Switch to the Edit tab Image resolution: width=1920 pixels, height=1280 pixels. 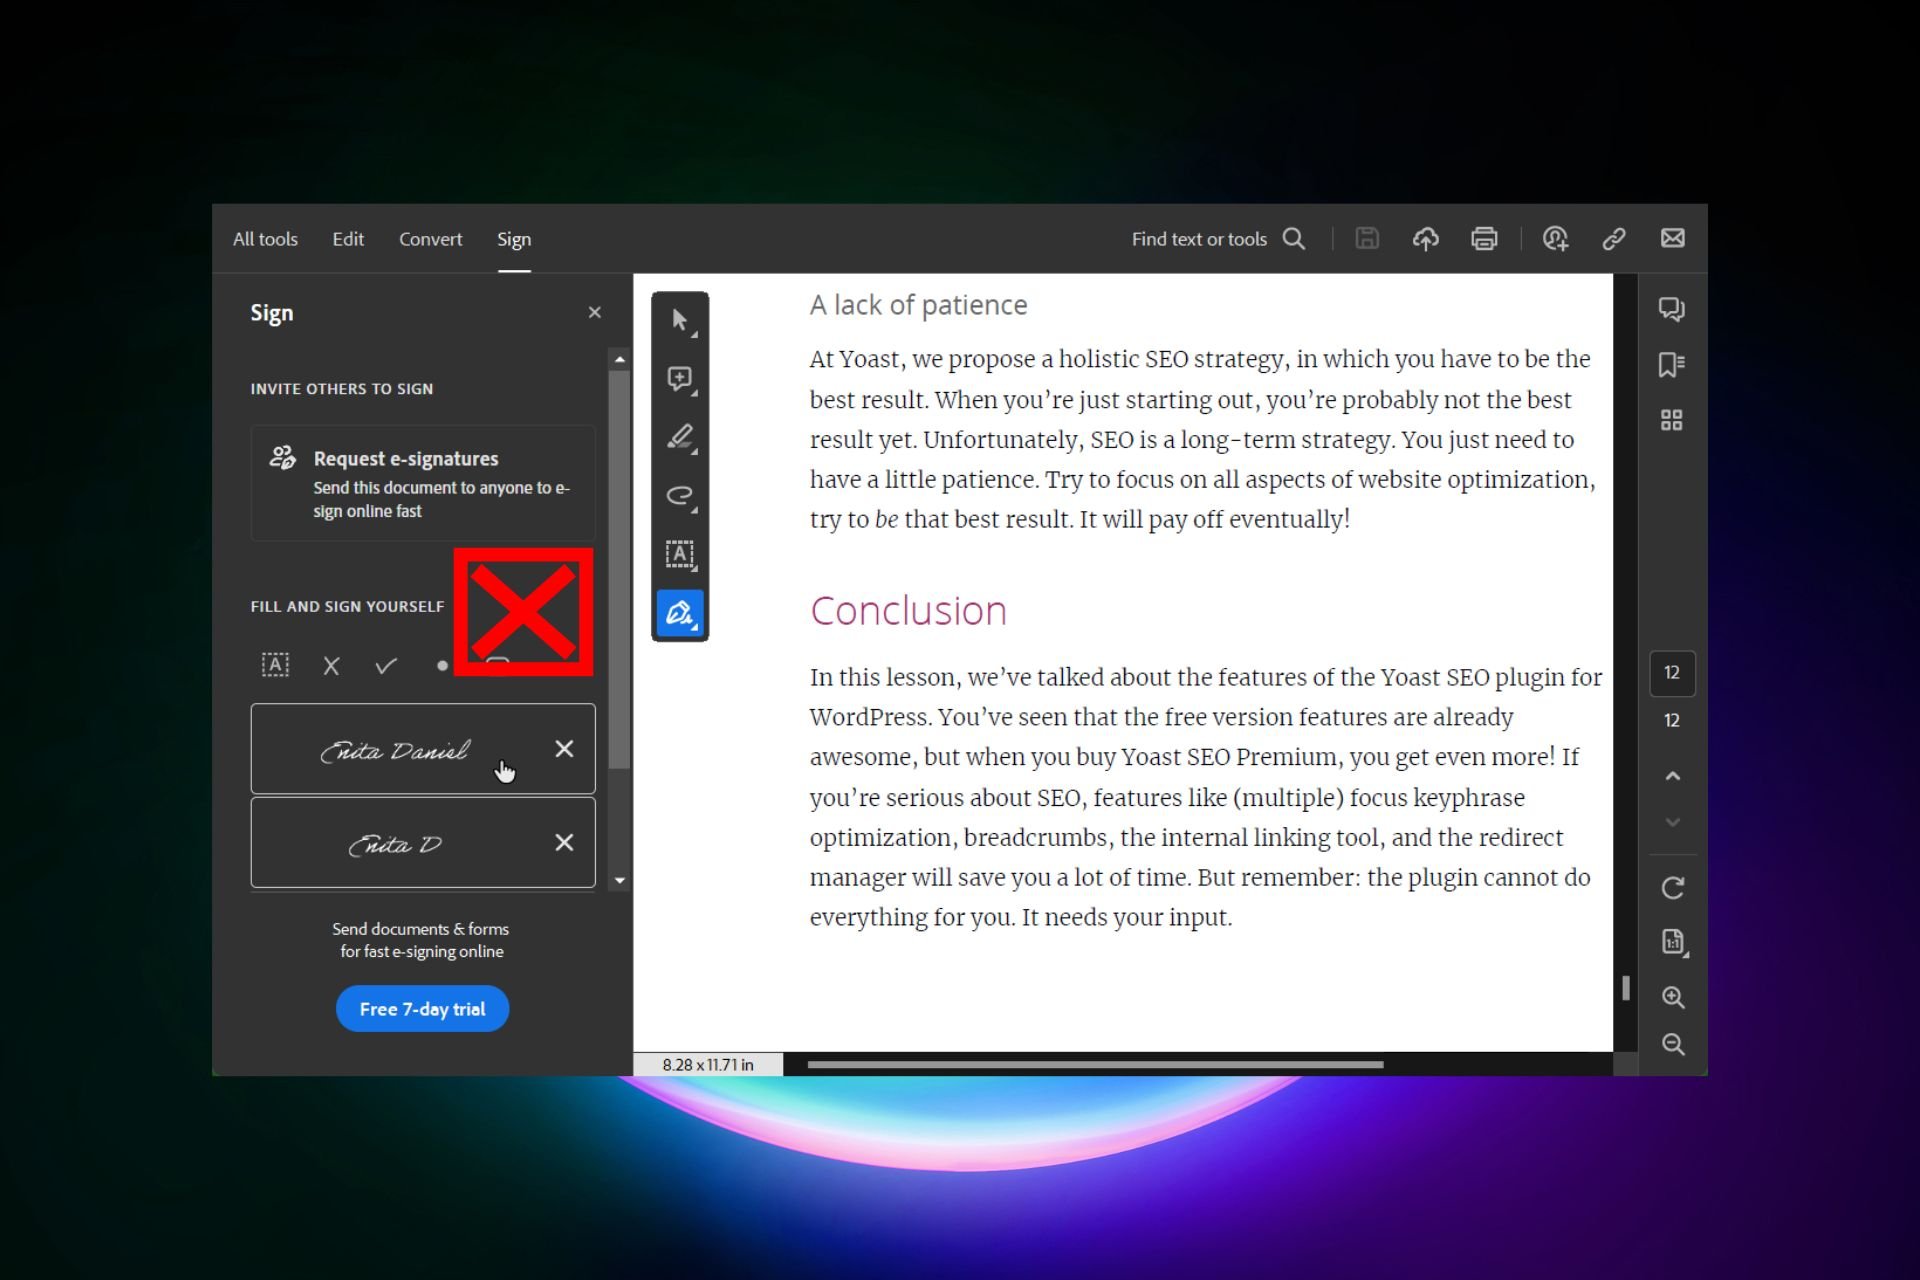coord(348,239)
